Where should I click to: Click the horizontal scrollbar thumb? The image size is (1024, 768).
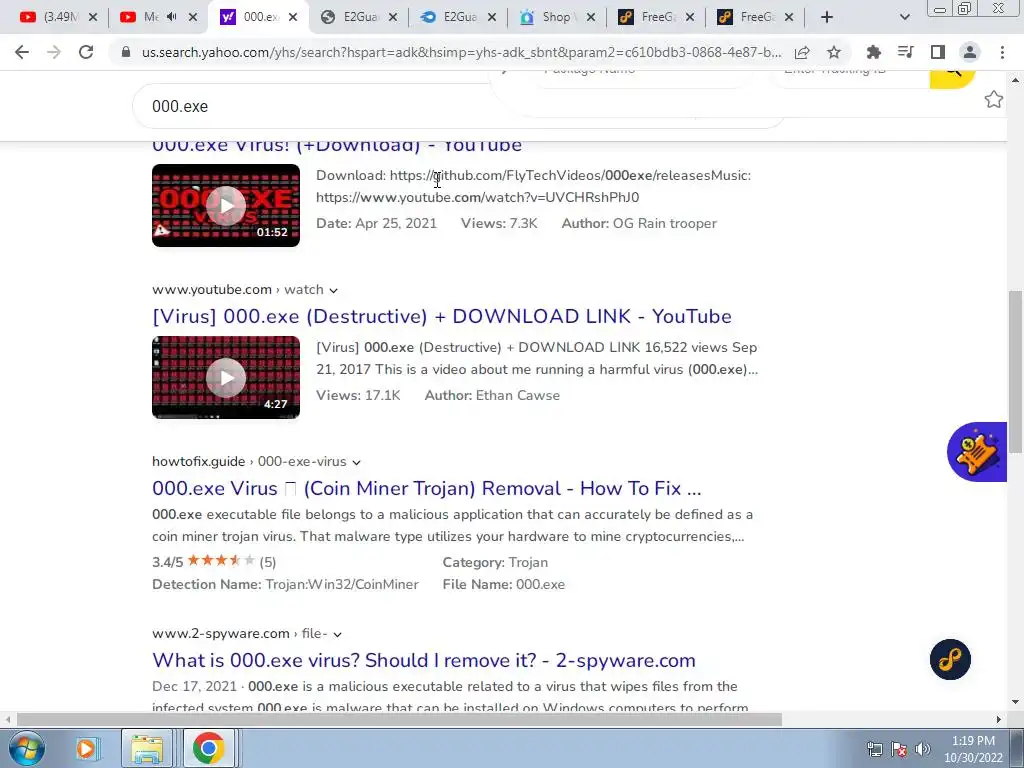pos(399,719)
